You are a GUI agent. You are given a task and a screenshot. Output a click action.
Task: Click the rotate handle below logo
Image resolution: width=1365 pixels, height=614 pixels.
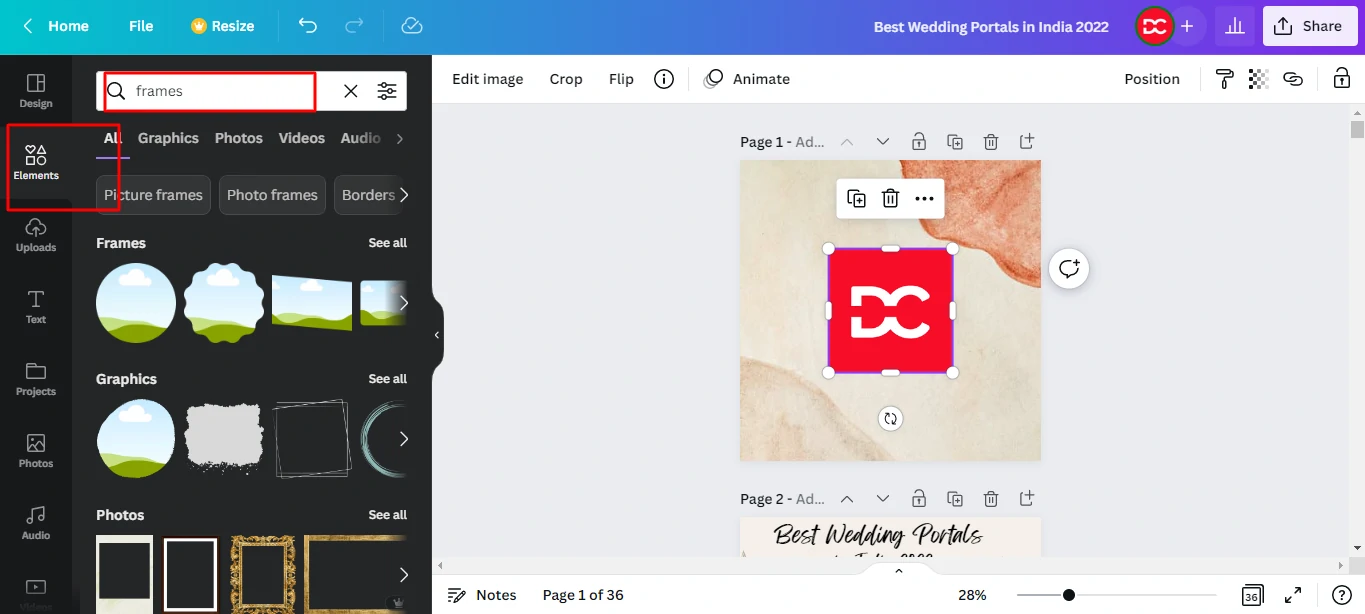890,419
